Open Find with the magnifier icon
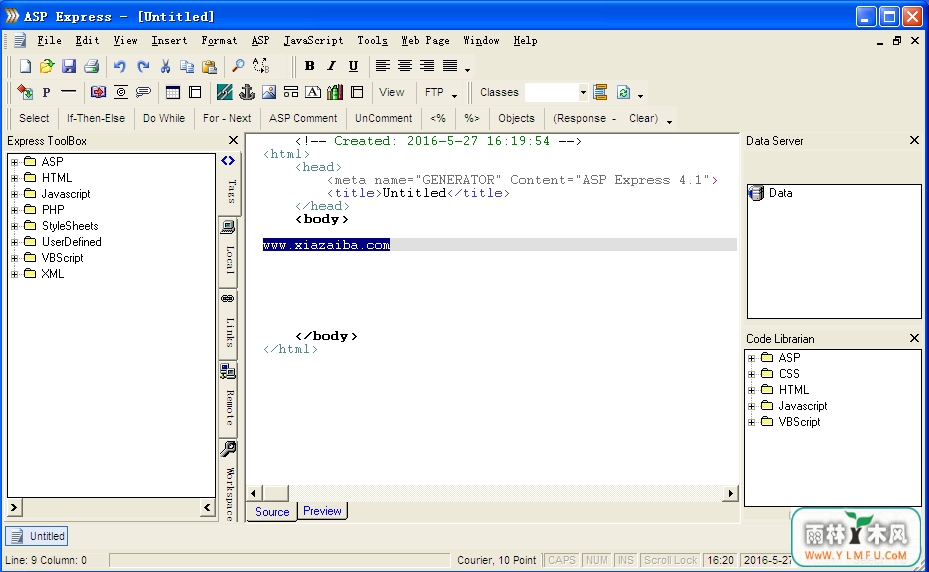The width and height of the screenshot is (929, 572). point(238,66)
